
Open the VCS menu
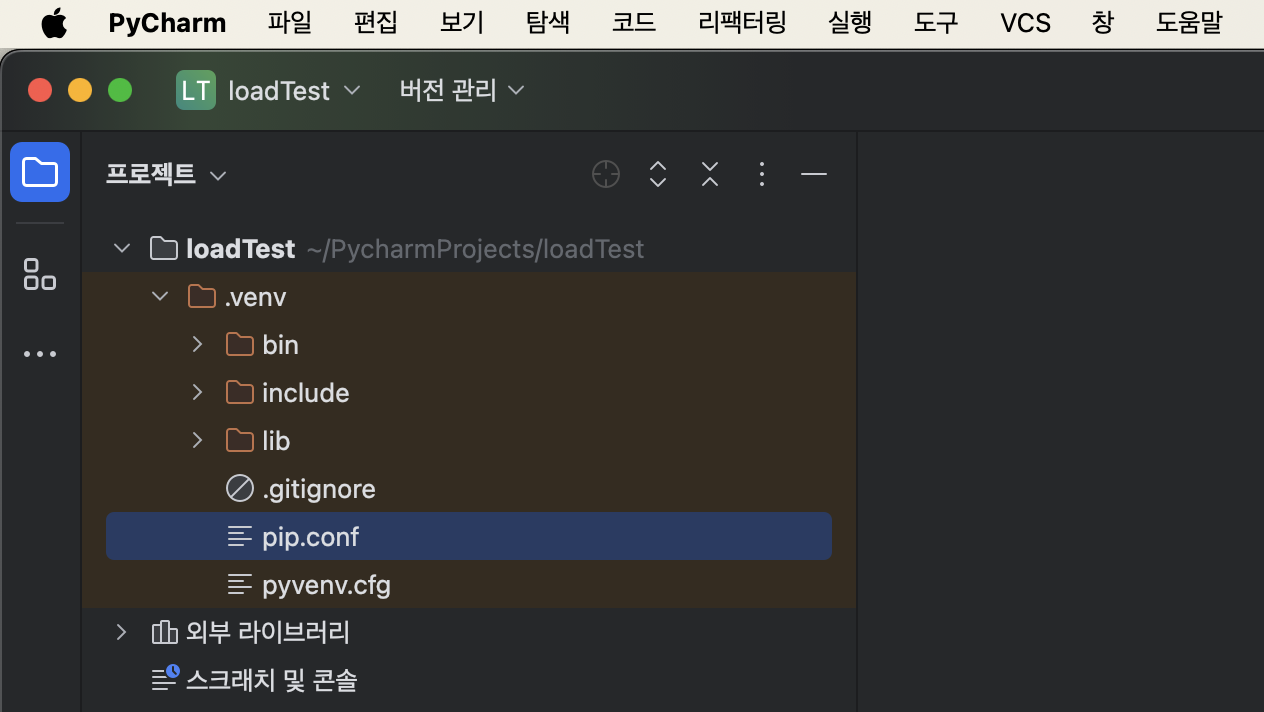pos(1025,22)
